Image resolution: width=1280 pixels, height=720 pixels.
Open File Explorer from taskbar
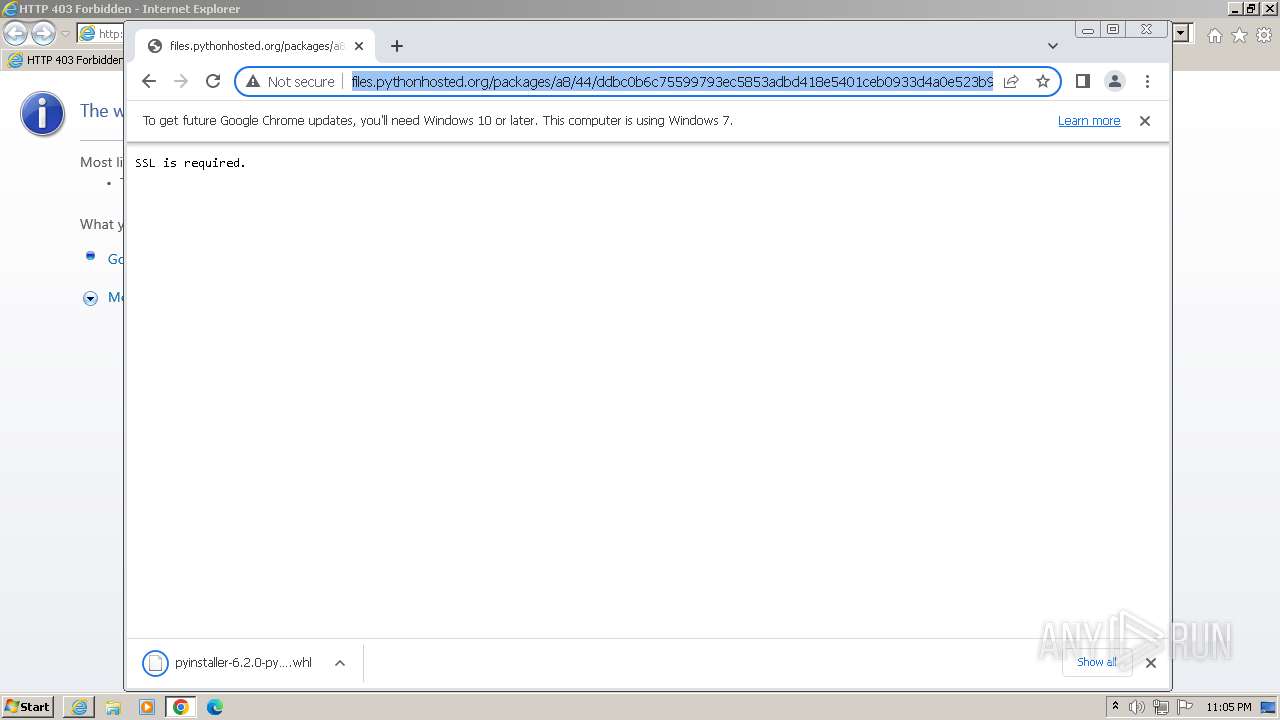[113, 707]
